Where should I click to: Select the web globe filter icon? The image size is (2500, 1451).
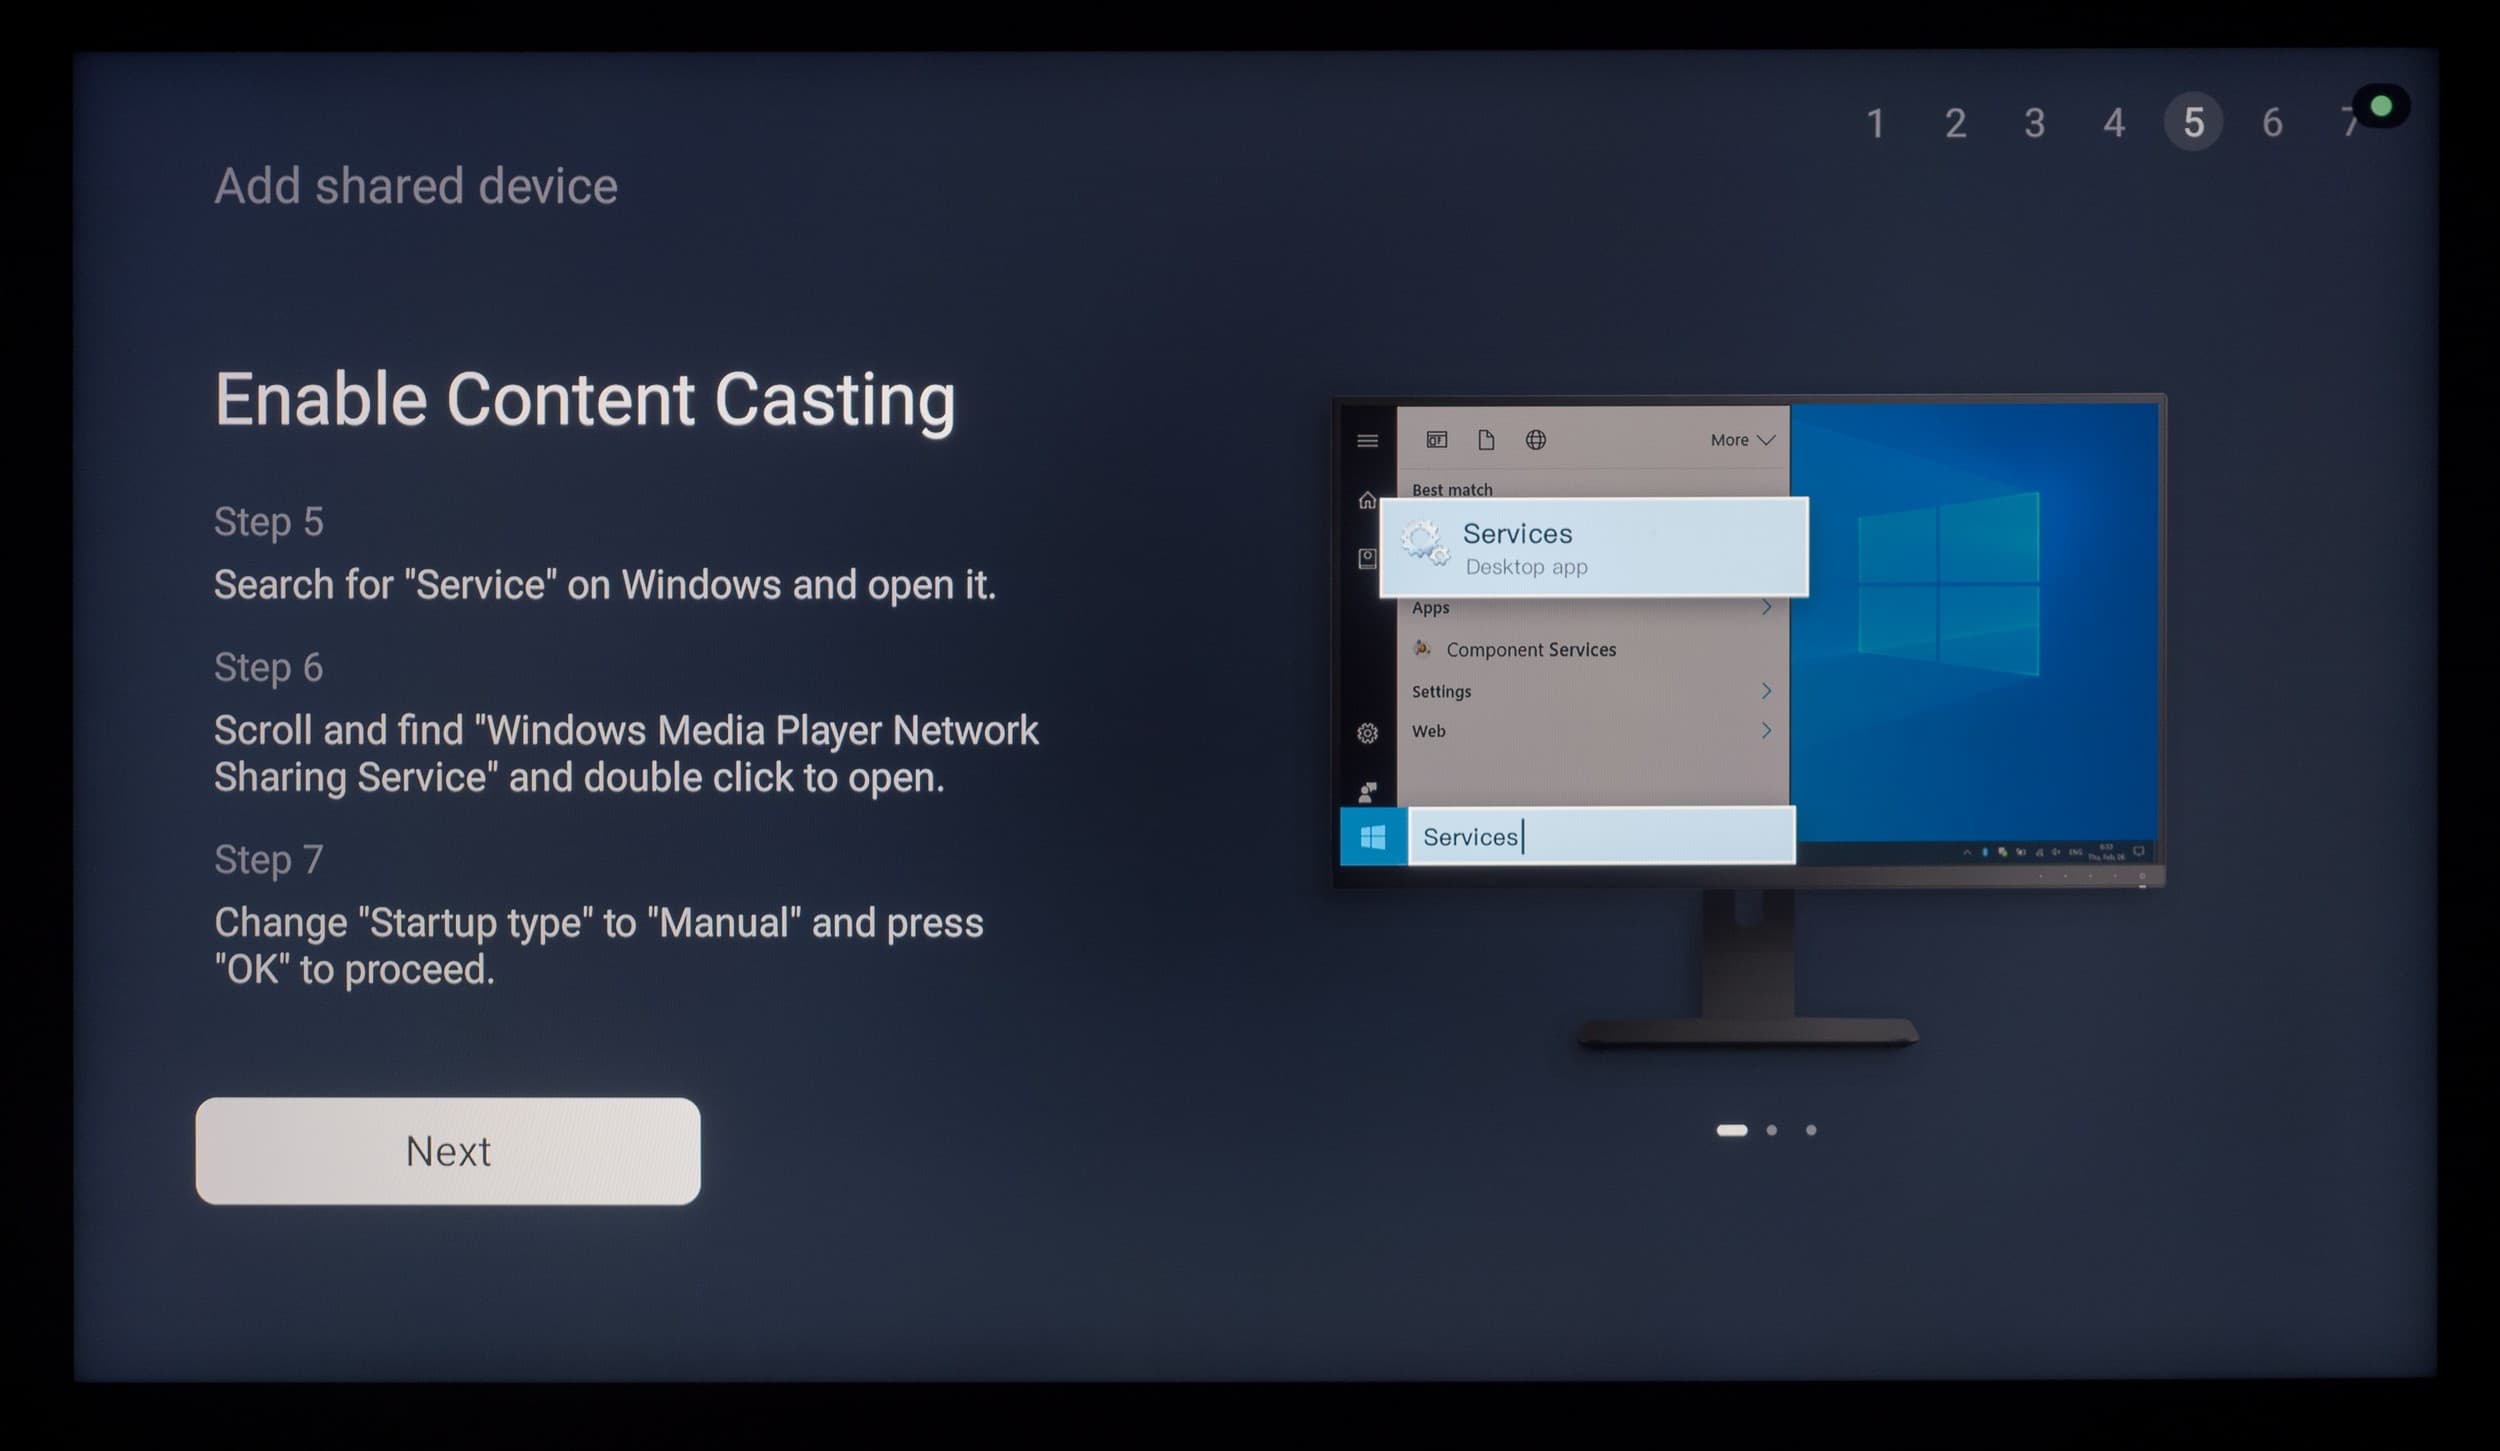click(1536, 440)
